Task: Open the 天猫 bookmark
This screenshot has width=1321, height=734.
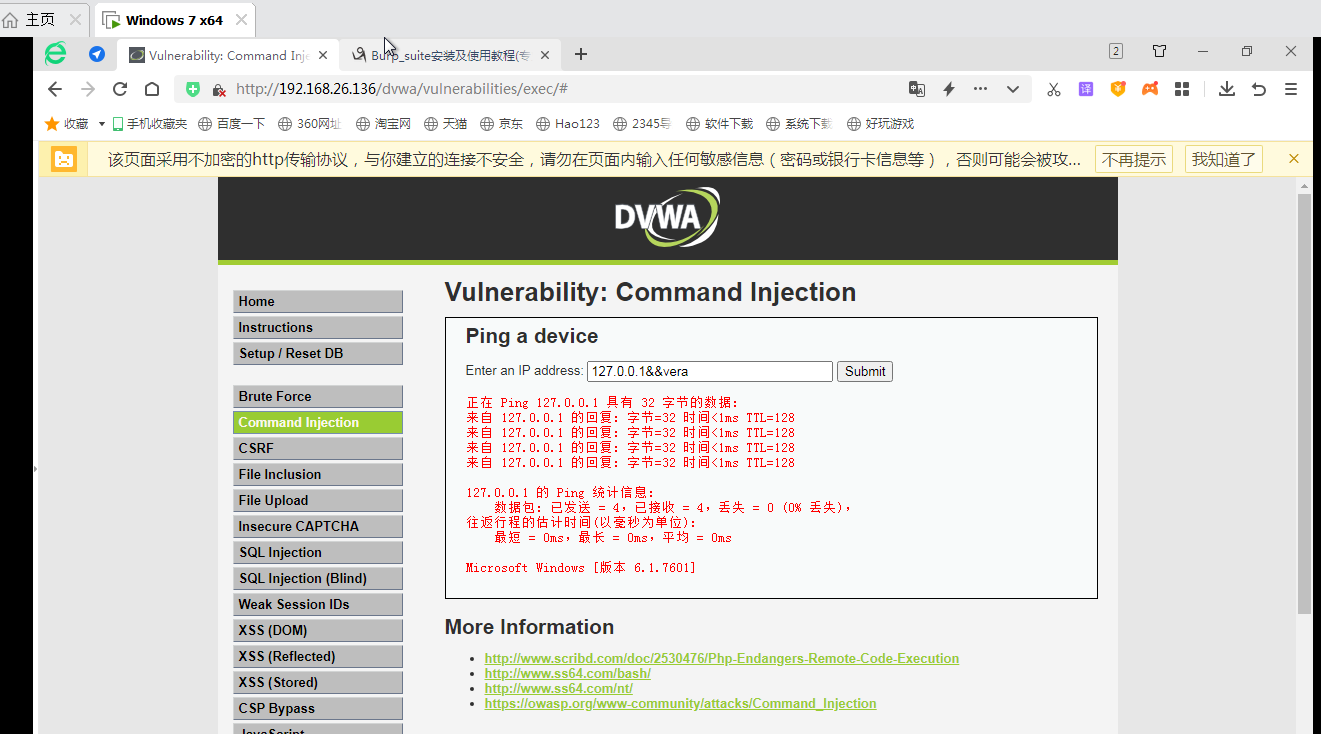Action: 446,124
